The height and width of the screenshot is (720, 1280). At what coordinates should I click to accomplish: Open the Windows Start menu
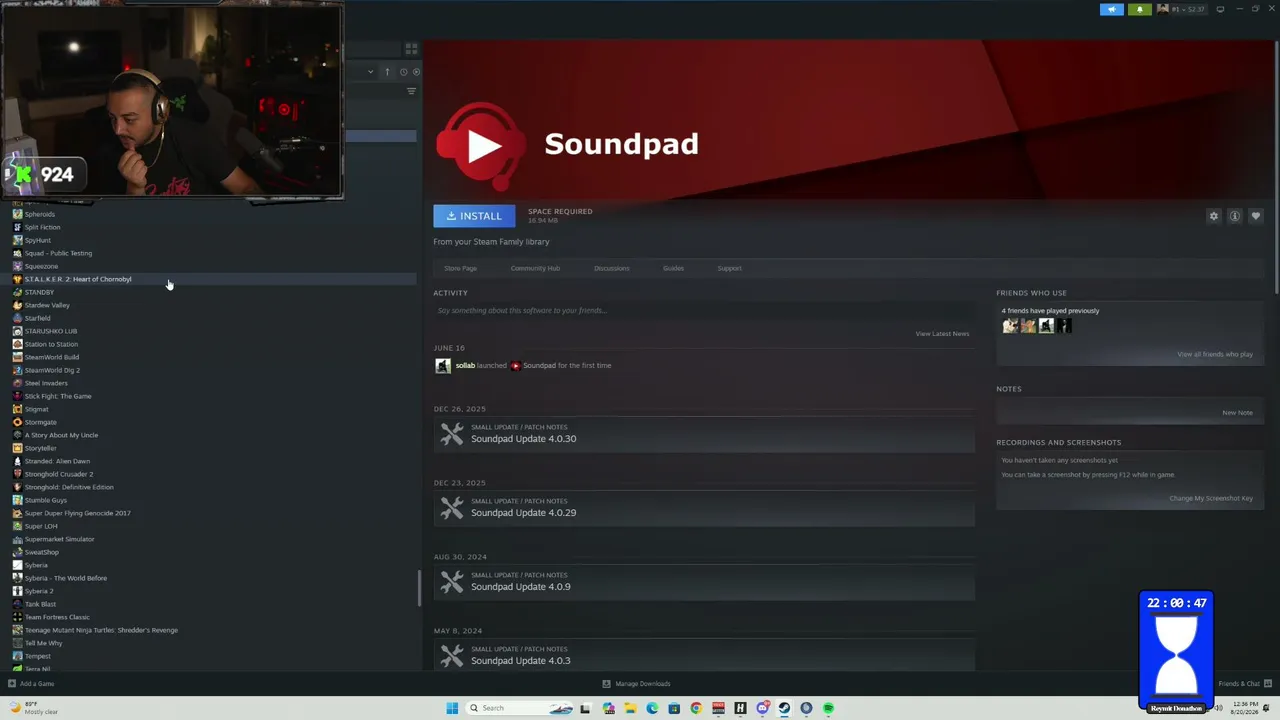click(452, 708)
